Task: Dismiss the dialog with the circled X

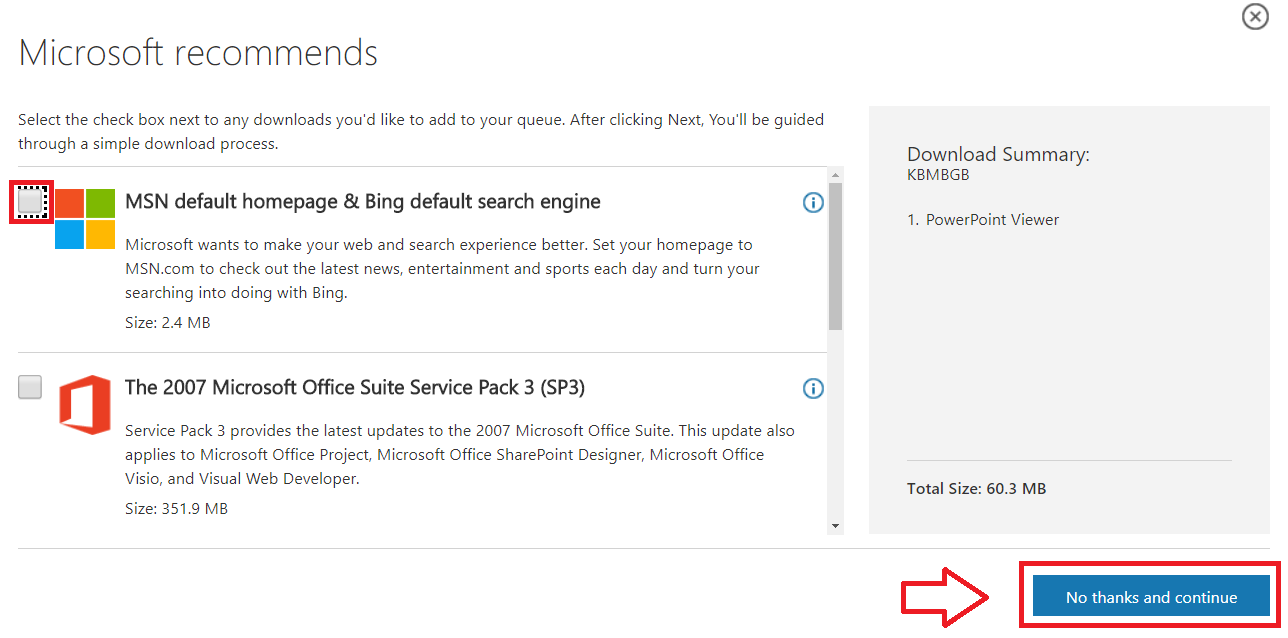Action: (1255, 16)
